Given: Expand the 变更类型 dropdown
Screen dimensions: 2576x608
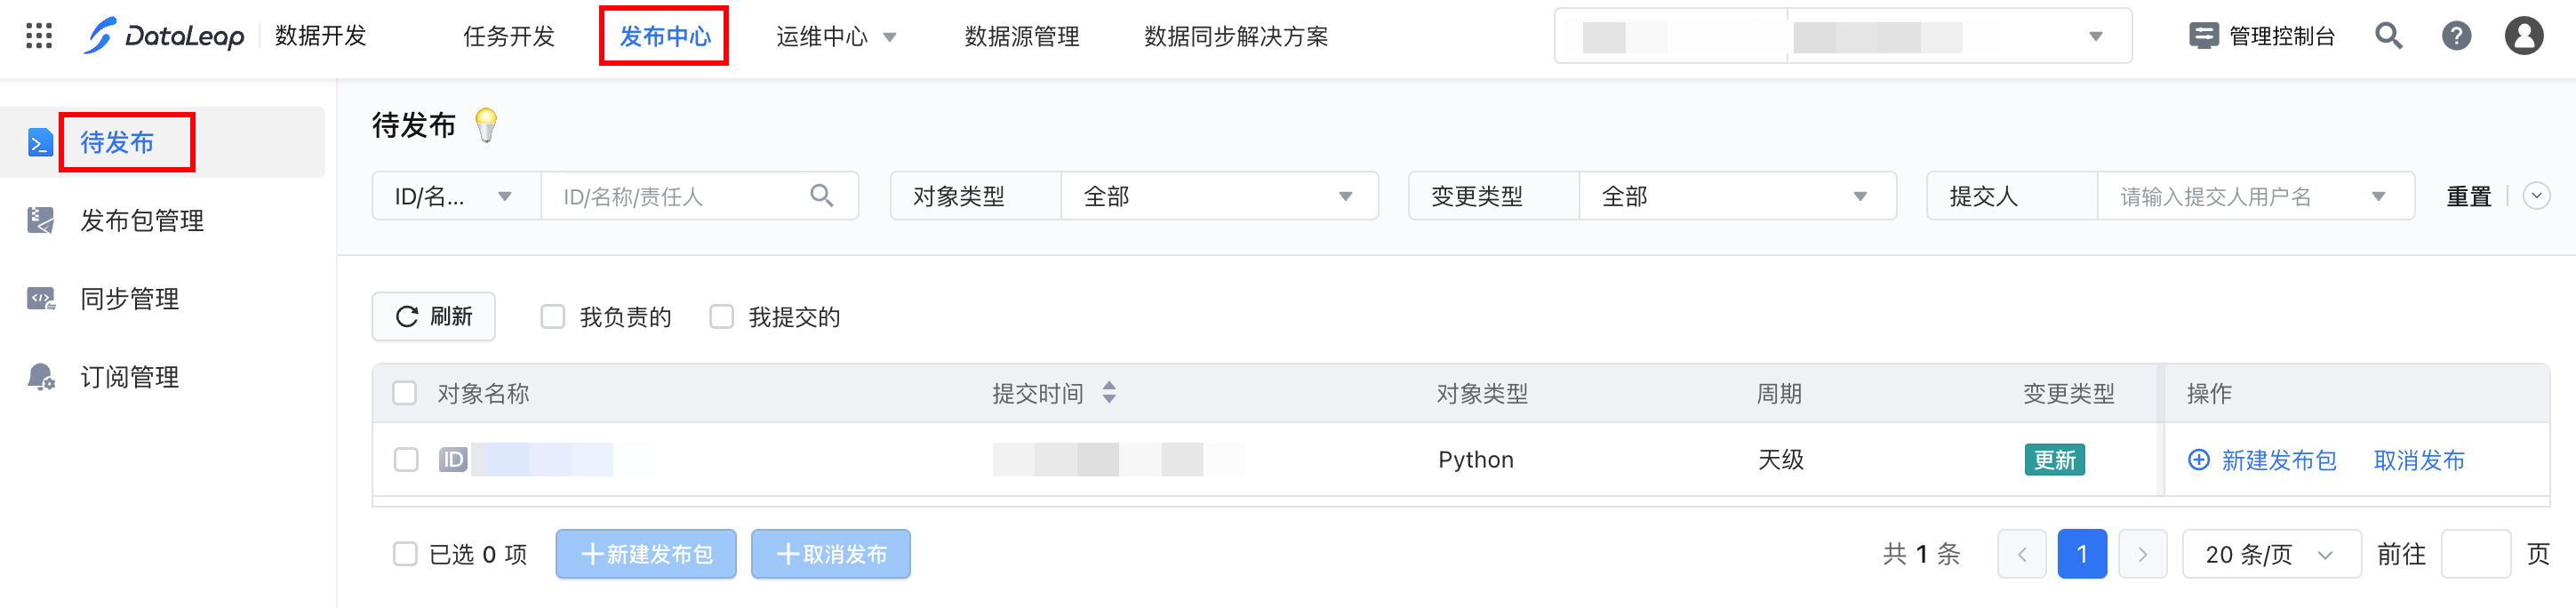Looking at the screenshot, I should point(1736,196).
